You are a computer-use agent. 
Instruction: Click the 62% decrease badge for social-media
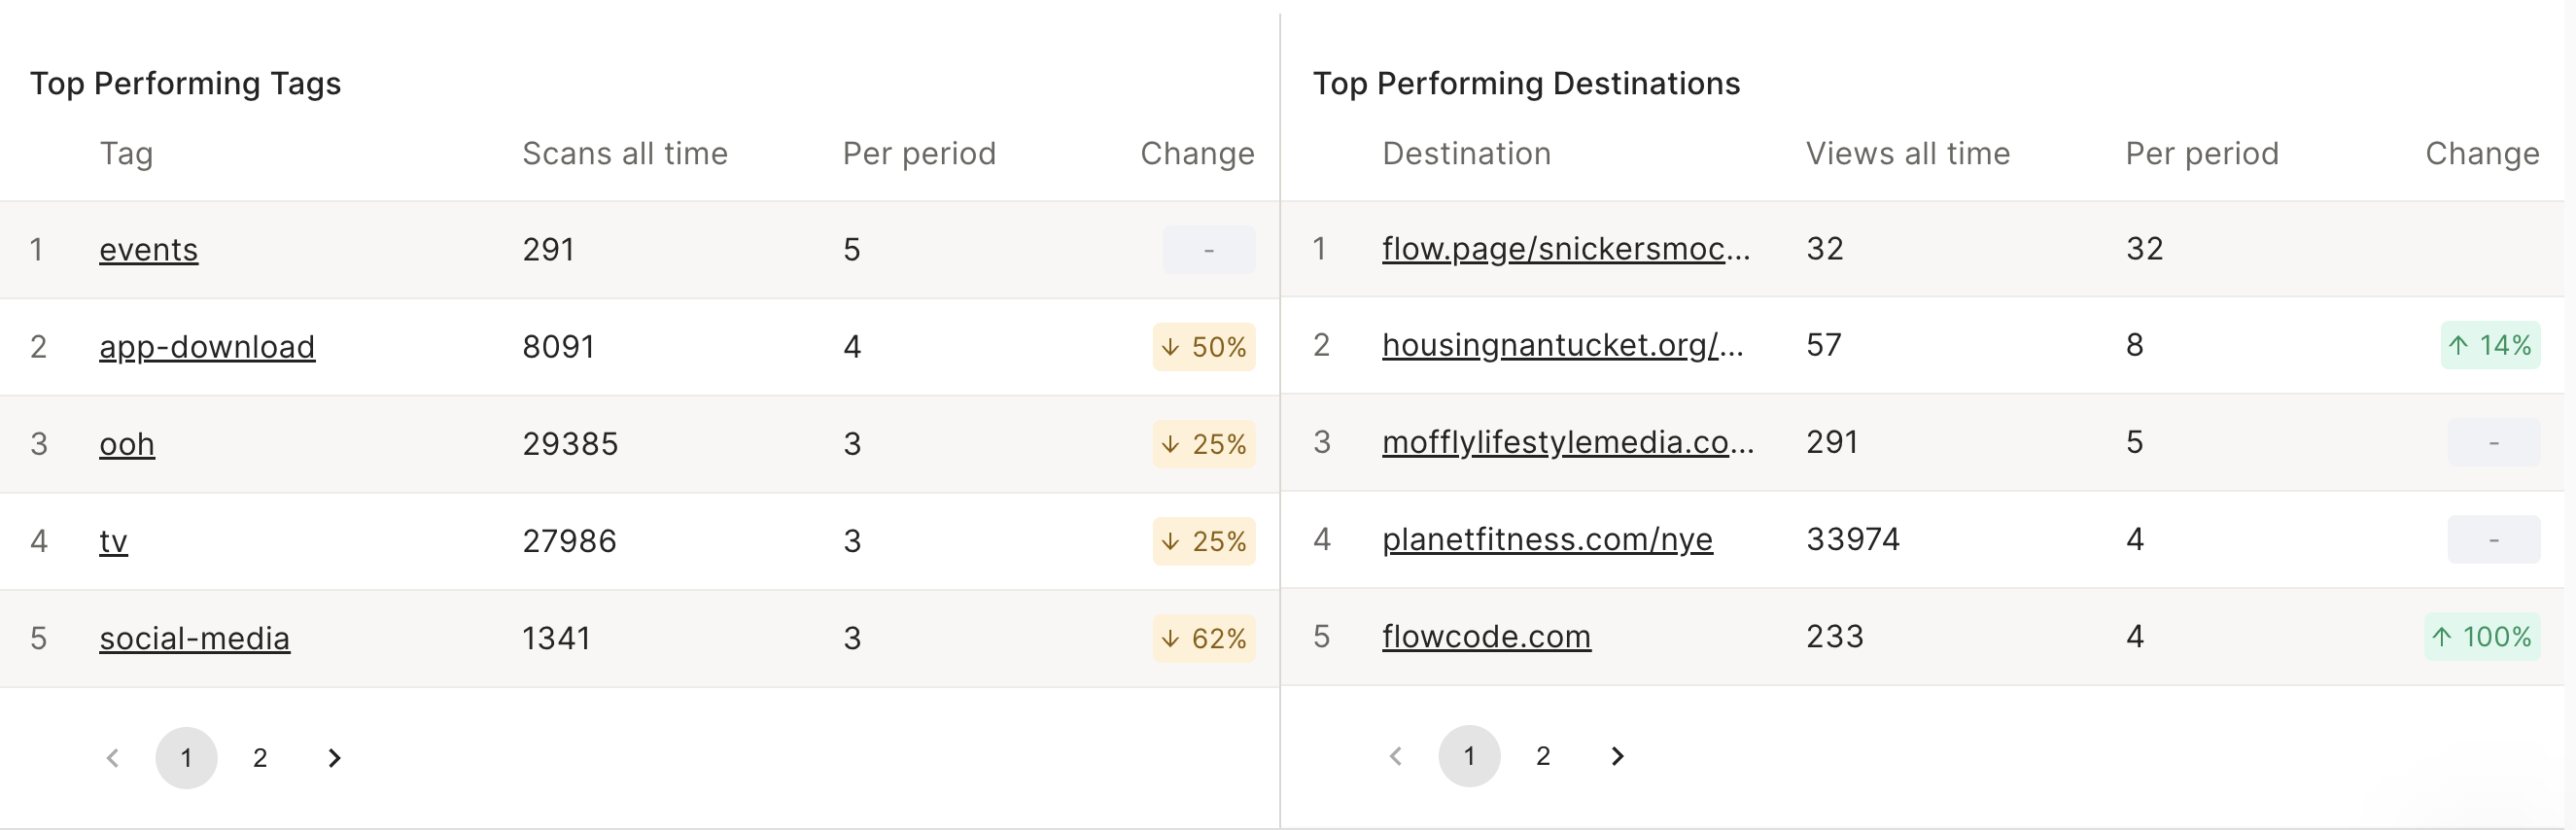point(1204,639)
